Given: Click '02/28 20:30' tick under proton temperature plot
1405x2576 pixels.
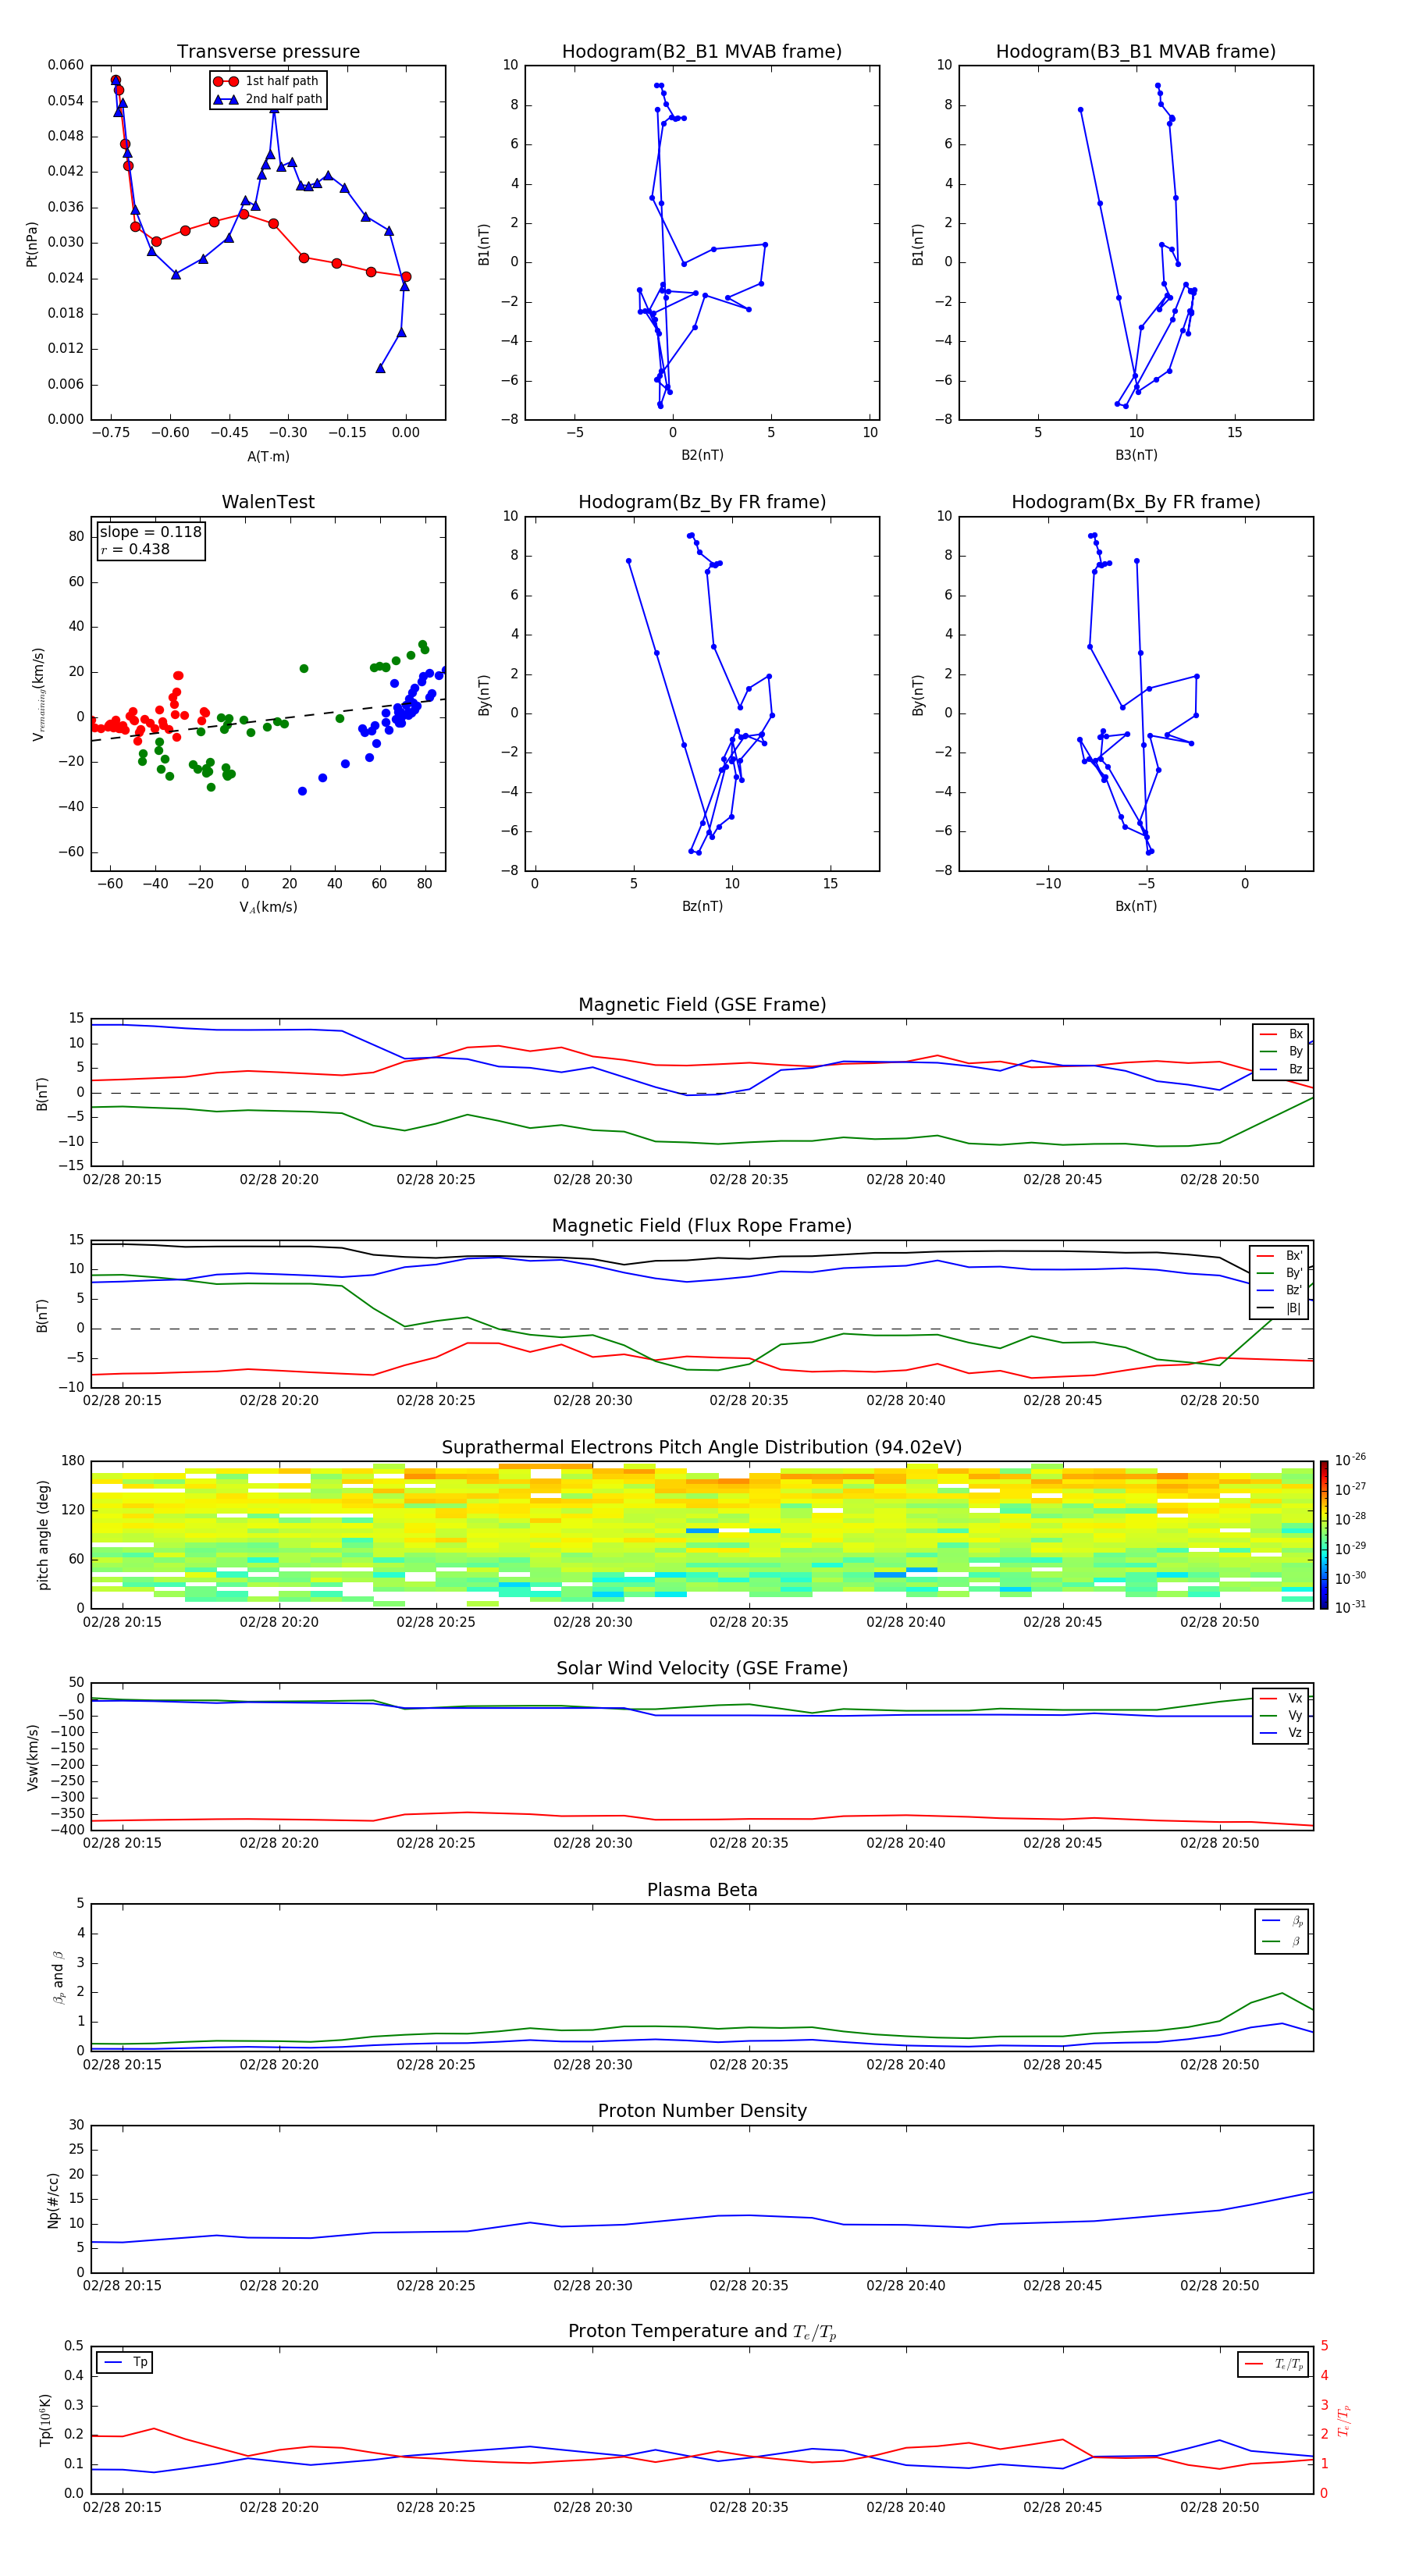Looking at the screenshot, I should (x=593, y=2507).
